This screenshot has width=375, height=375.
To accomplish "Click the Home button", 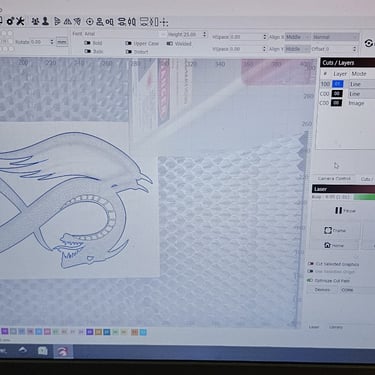I will tap(334, 245).
